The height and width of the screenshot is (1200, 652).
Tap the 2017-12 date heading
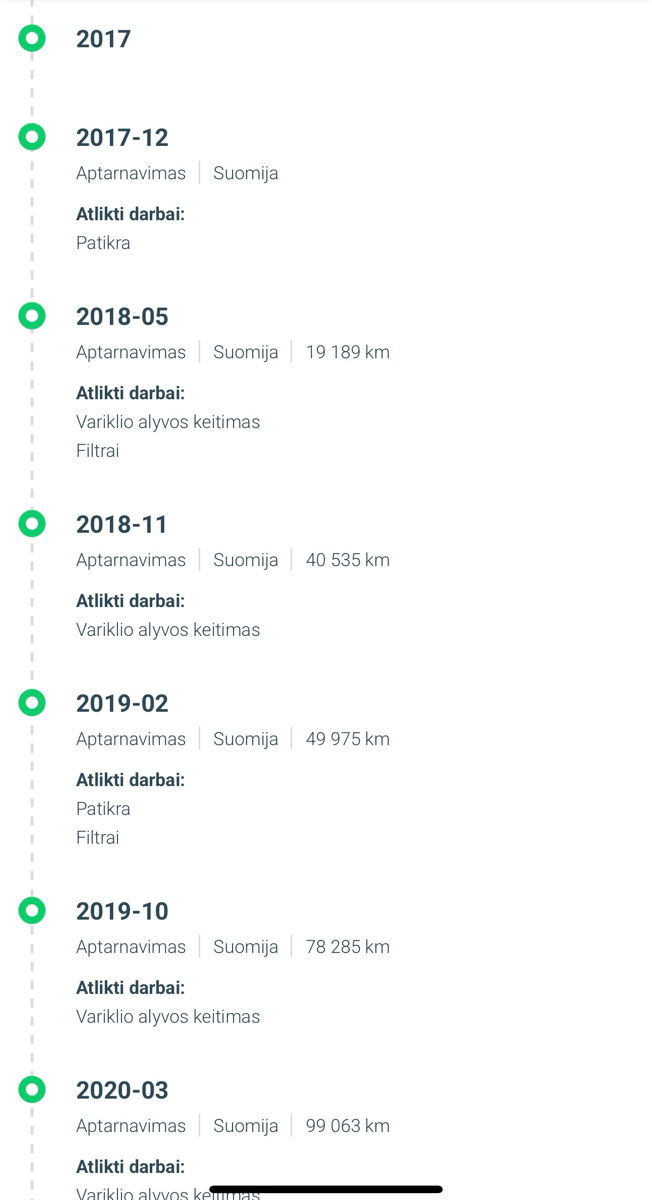(x=122, y=137)
